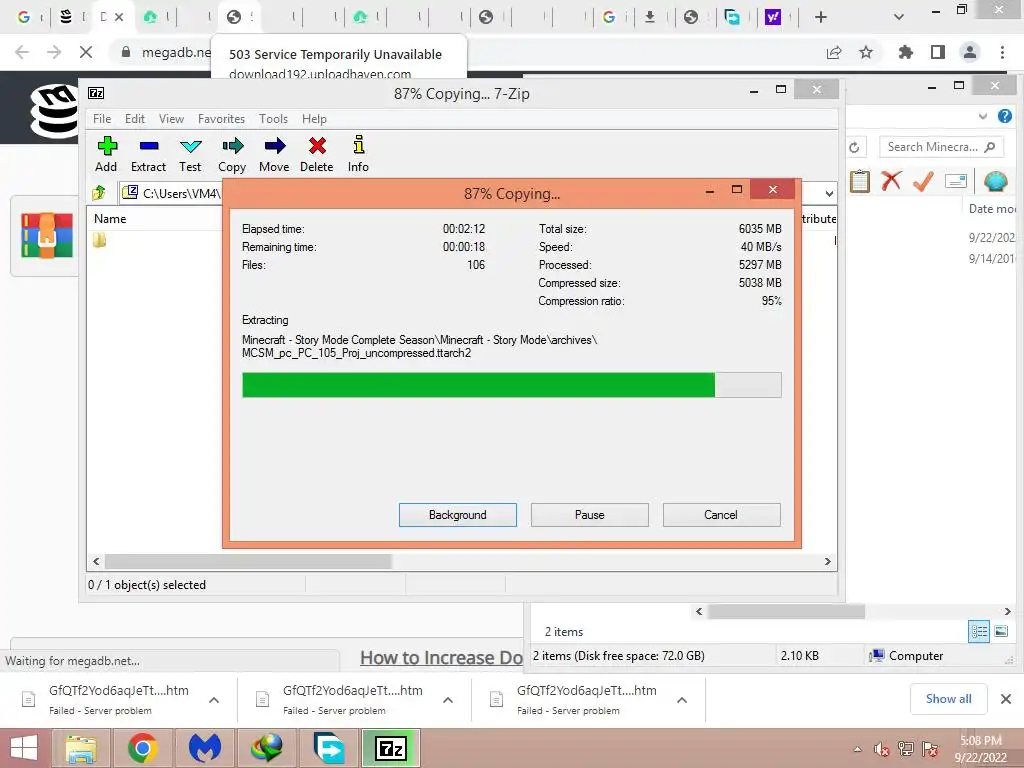The width and height of the screenshot is (1024, 768).
Task: Click the Search Minecraft field in Explorer
Action: click(941, 147)
